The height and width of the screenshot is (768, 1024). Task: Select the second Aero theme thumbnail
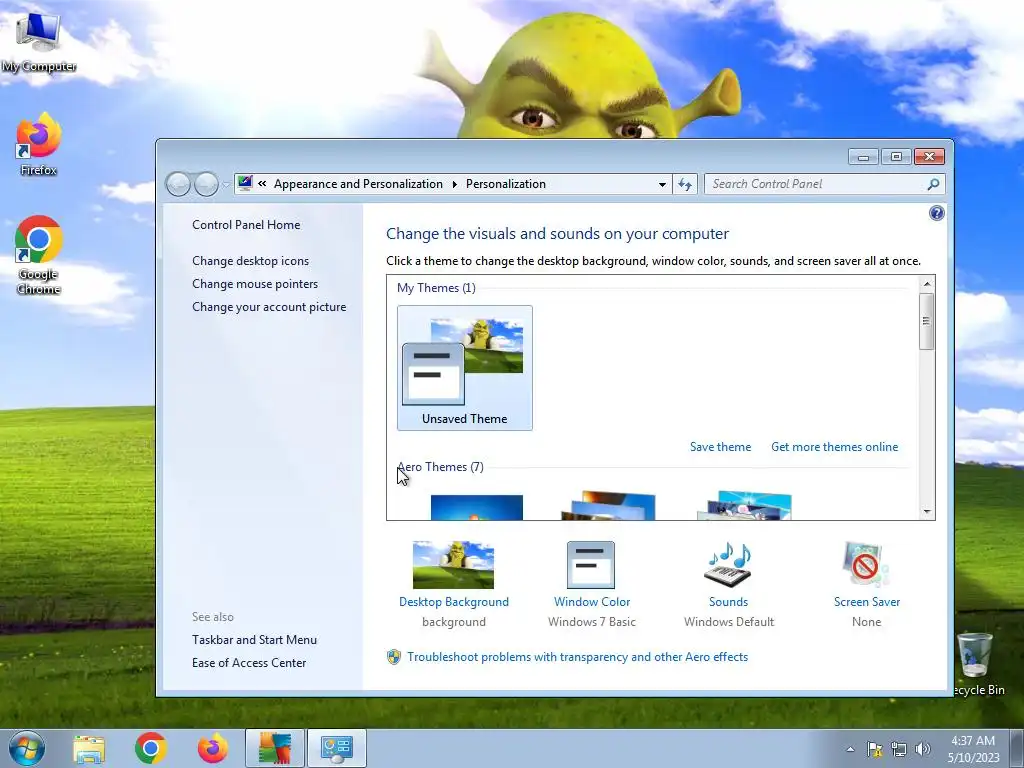click(608, 505)
